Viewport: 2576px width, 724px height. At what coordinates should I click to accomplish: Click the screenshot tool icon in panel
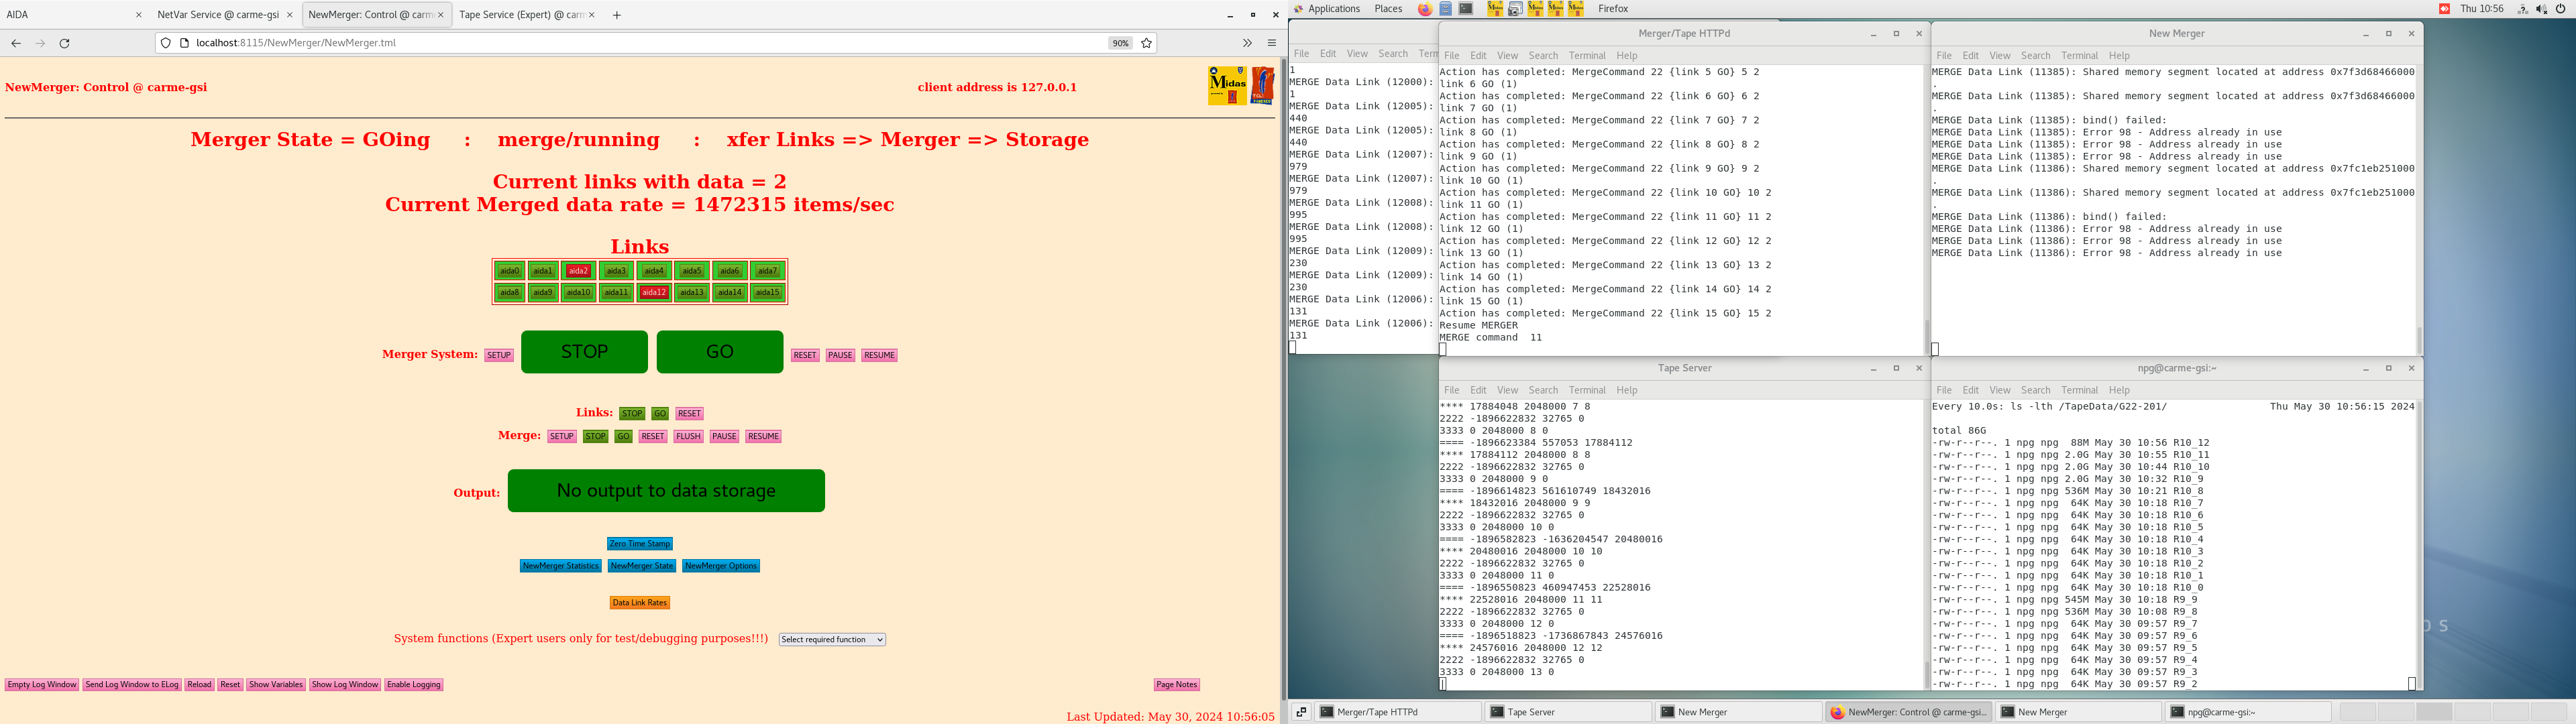(x=1515, y=9)
